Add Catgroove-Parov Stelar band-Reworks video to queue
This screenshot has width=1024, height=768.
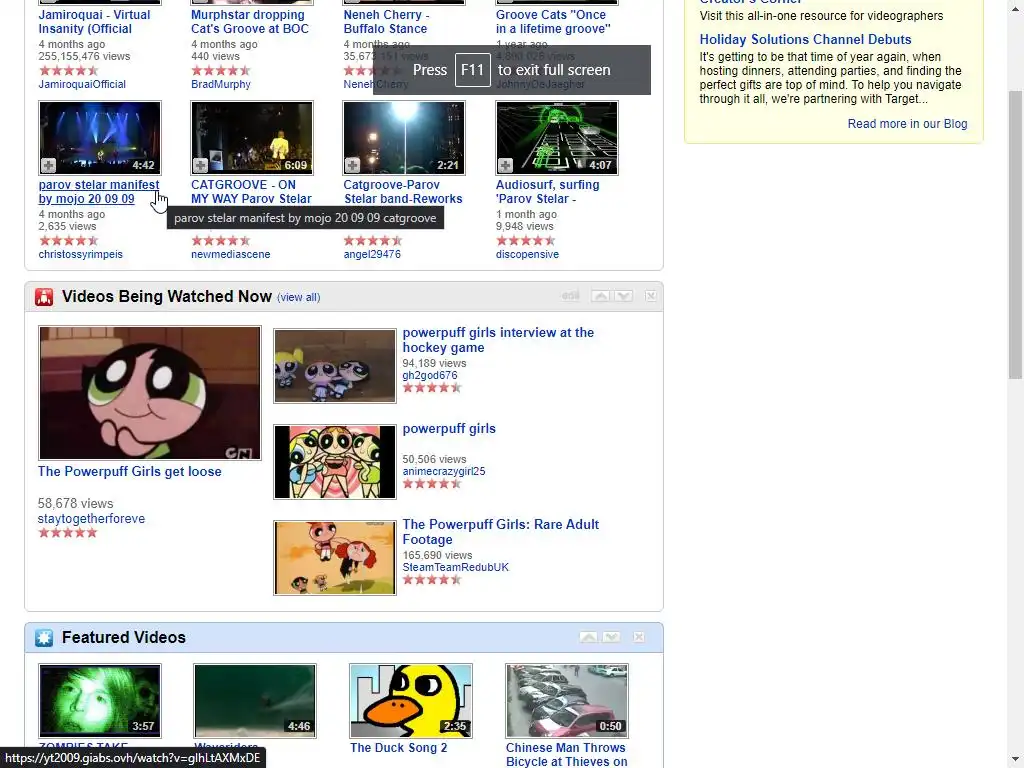pyautogui.click(x=353, y=165)
